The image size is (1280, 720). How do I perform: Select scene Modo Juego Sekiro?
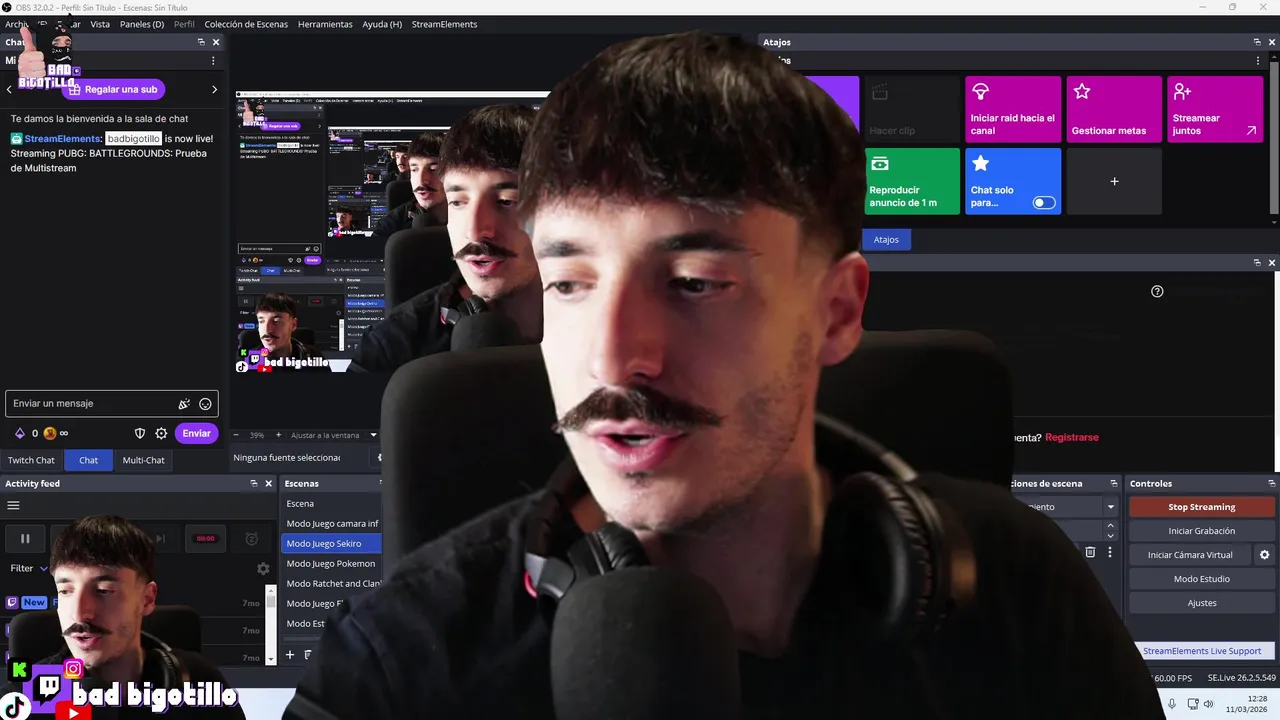pos(332,544)
